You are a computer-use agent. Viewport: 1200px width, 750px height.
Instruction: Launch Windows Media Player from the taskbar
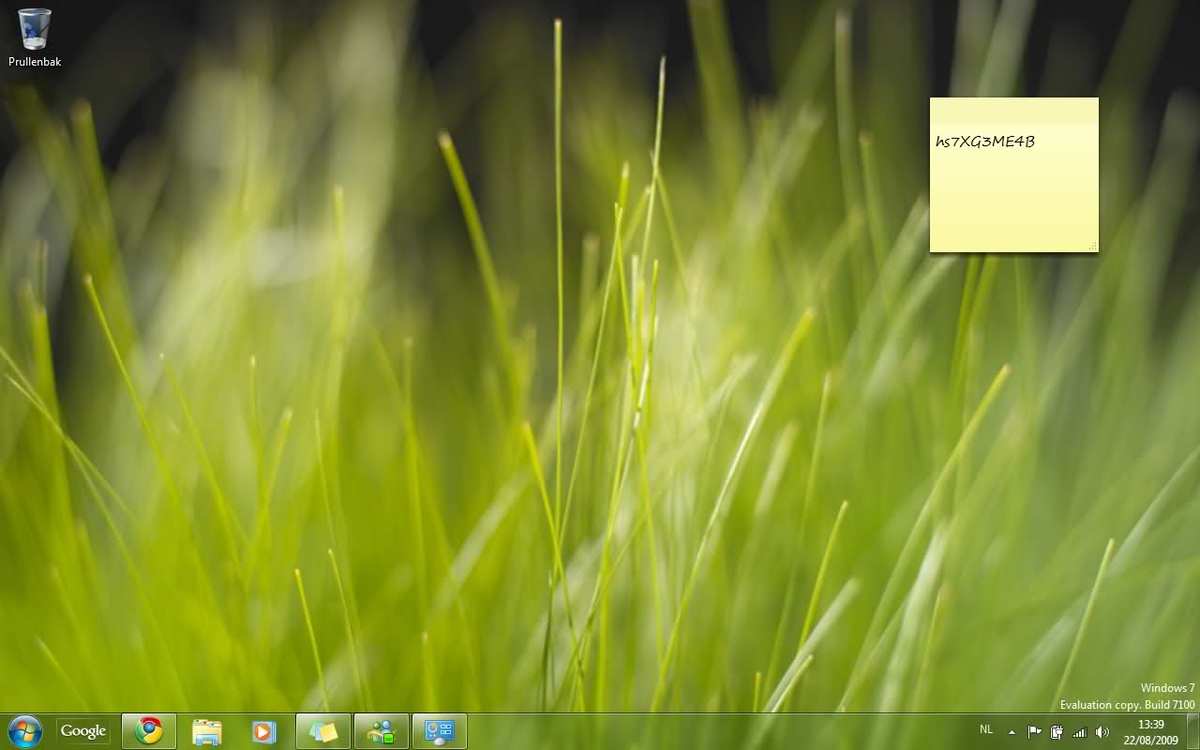point(264,731)
